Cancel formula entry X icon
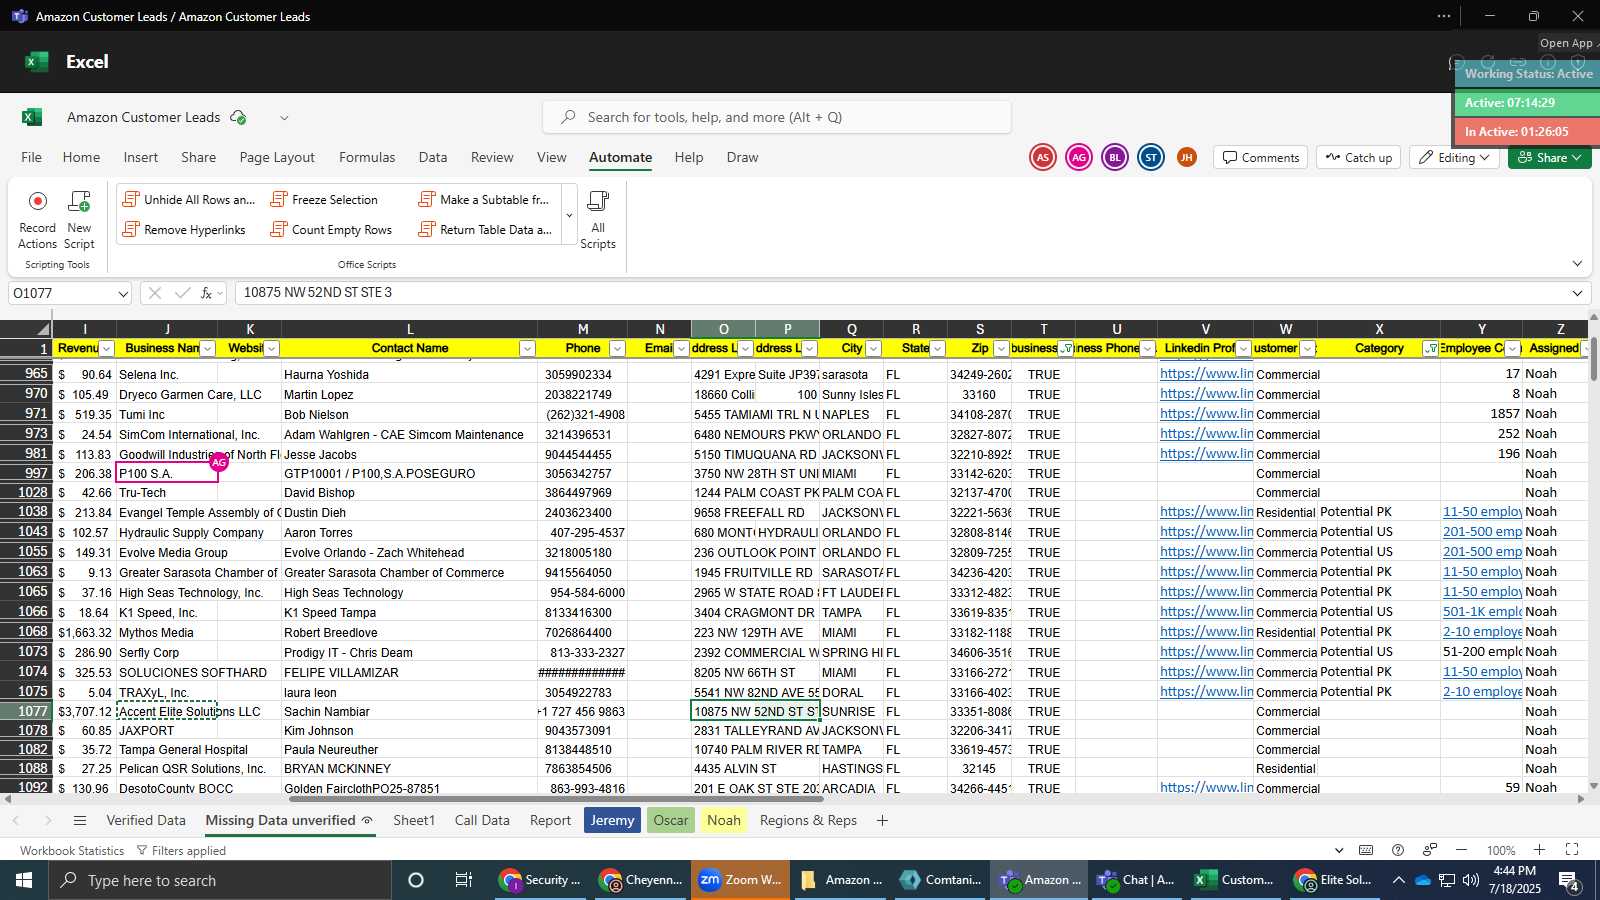 pos(154,293)
